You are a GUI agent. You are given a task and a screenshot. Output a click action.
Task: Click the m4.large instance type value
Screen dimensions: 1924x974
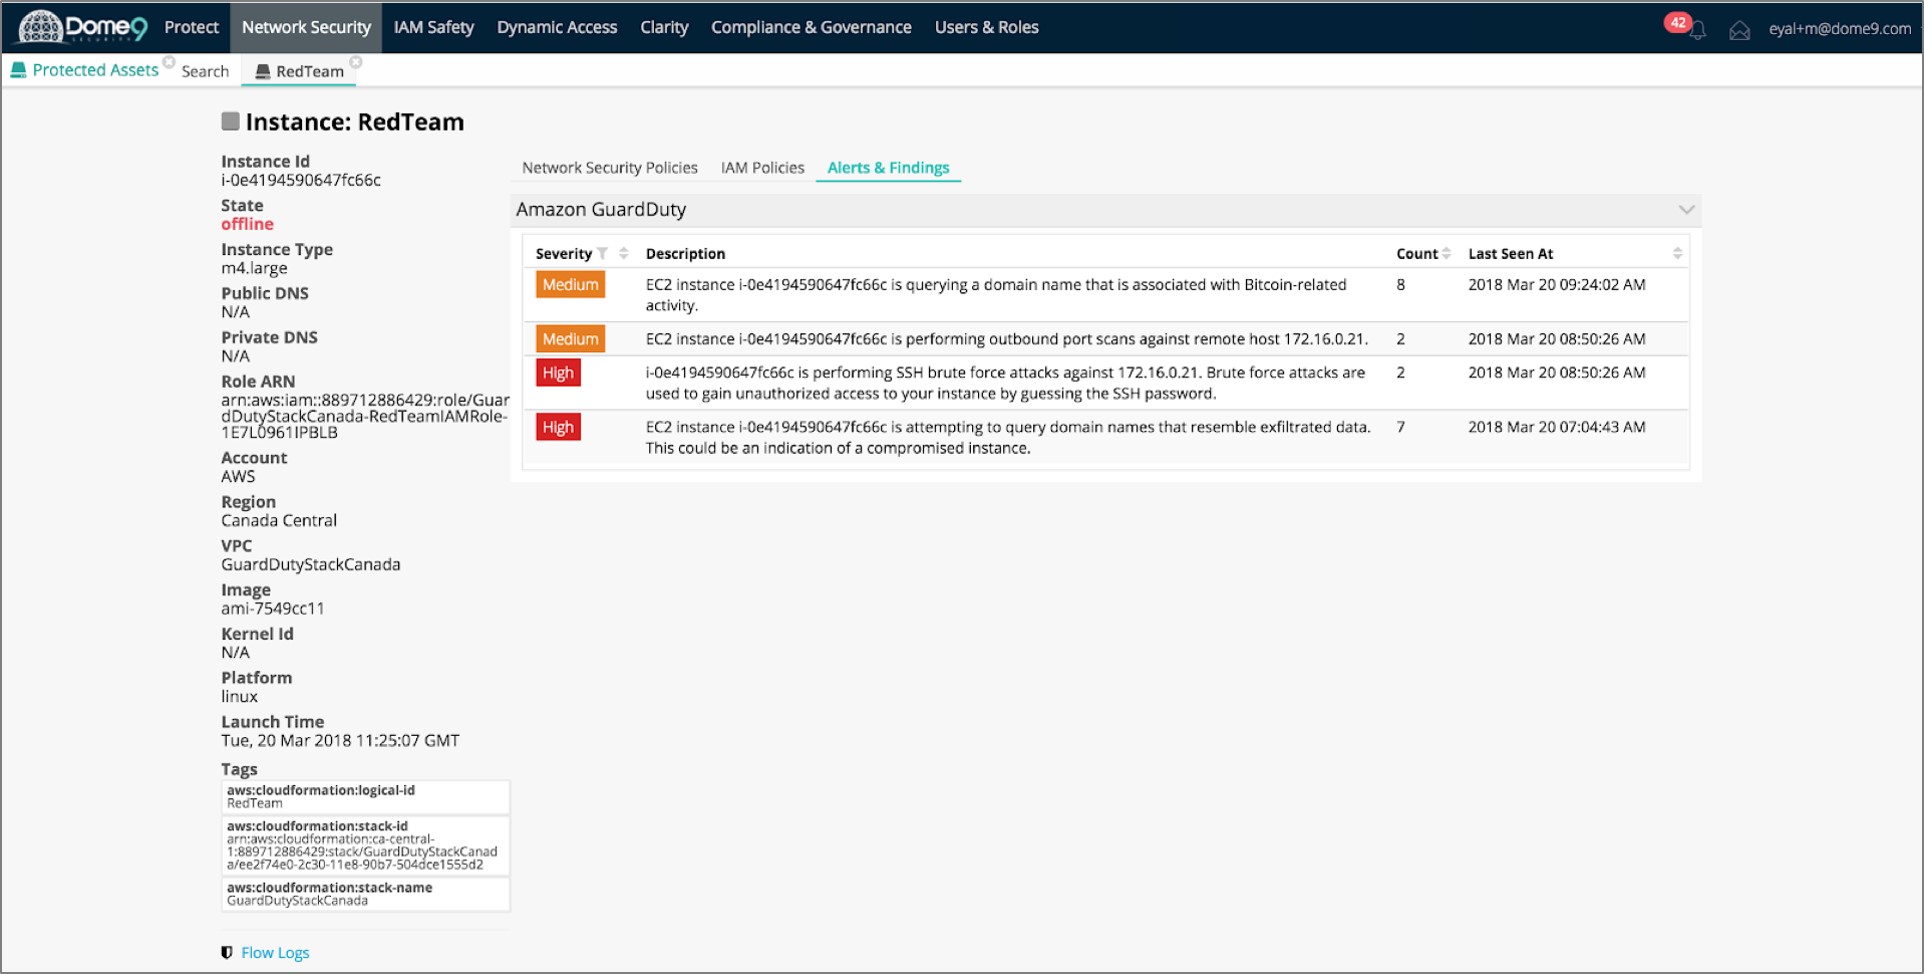pos(254,268)
